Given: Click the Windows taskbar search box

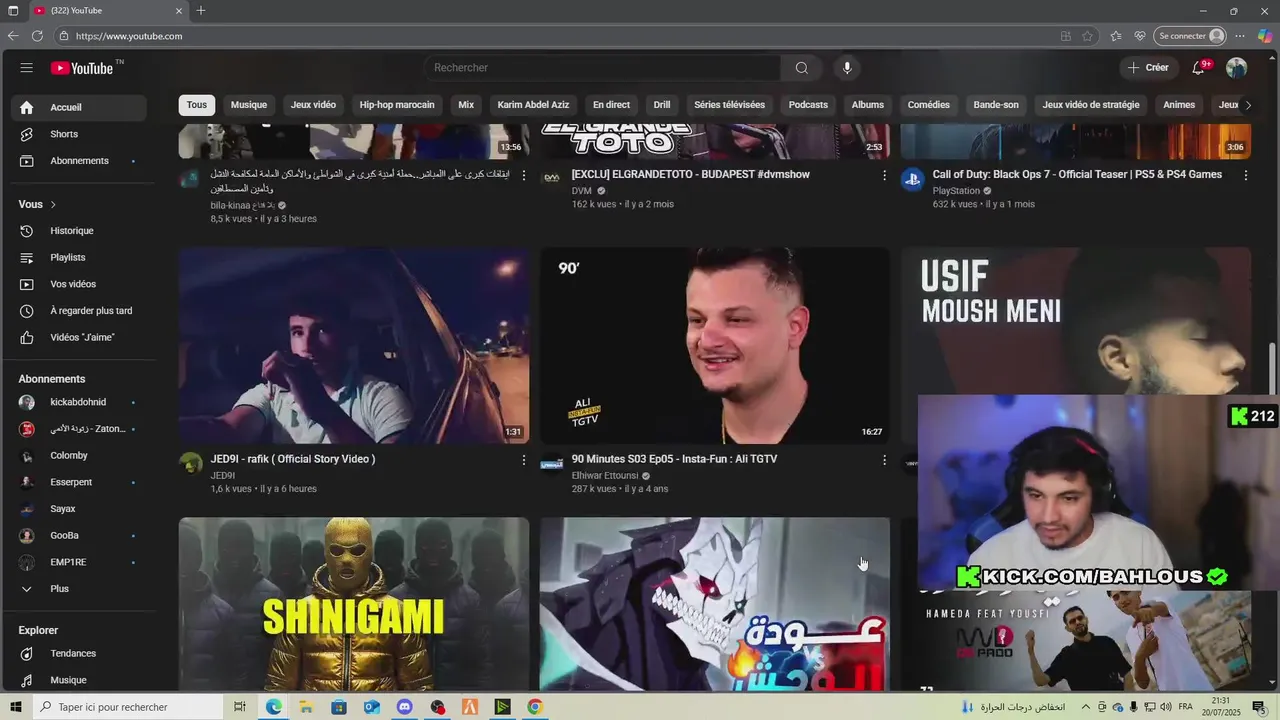Looking at the screenshot, I should (x=127, y=707).
